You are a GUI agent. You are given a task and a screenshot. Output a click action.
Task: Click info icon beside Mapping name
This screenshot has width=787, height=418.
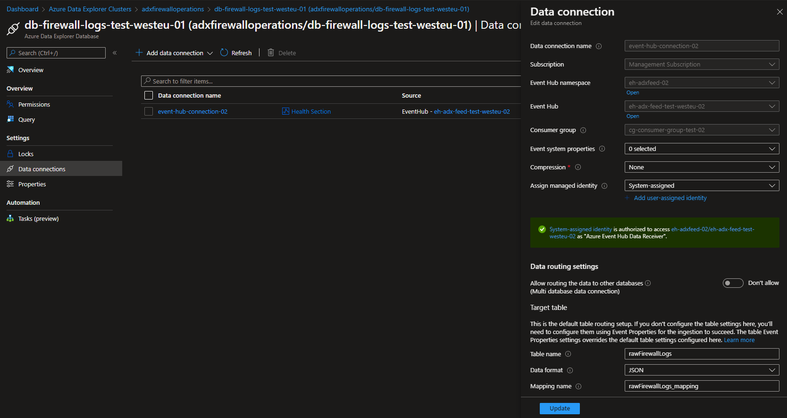tap(578, 386)
